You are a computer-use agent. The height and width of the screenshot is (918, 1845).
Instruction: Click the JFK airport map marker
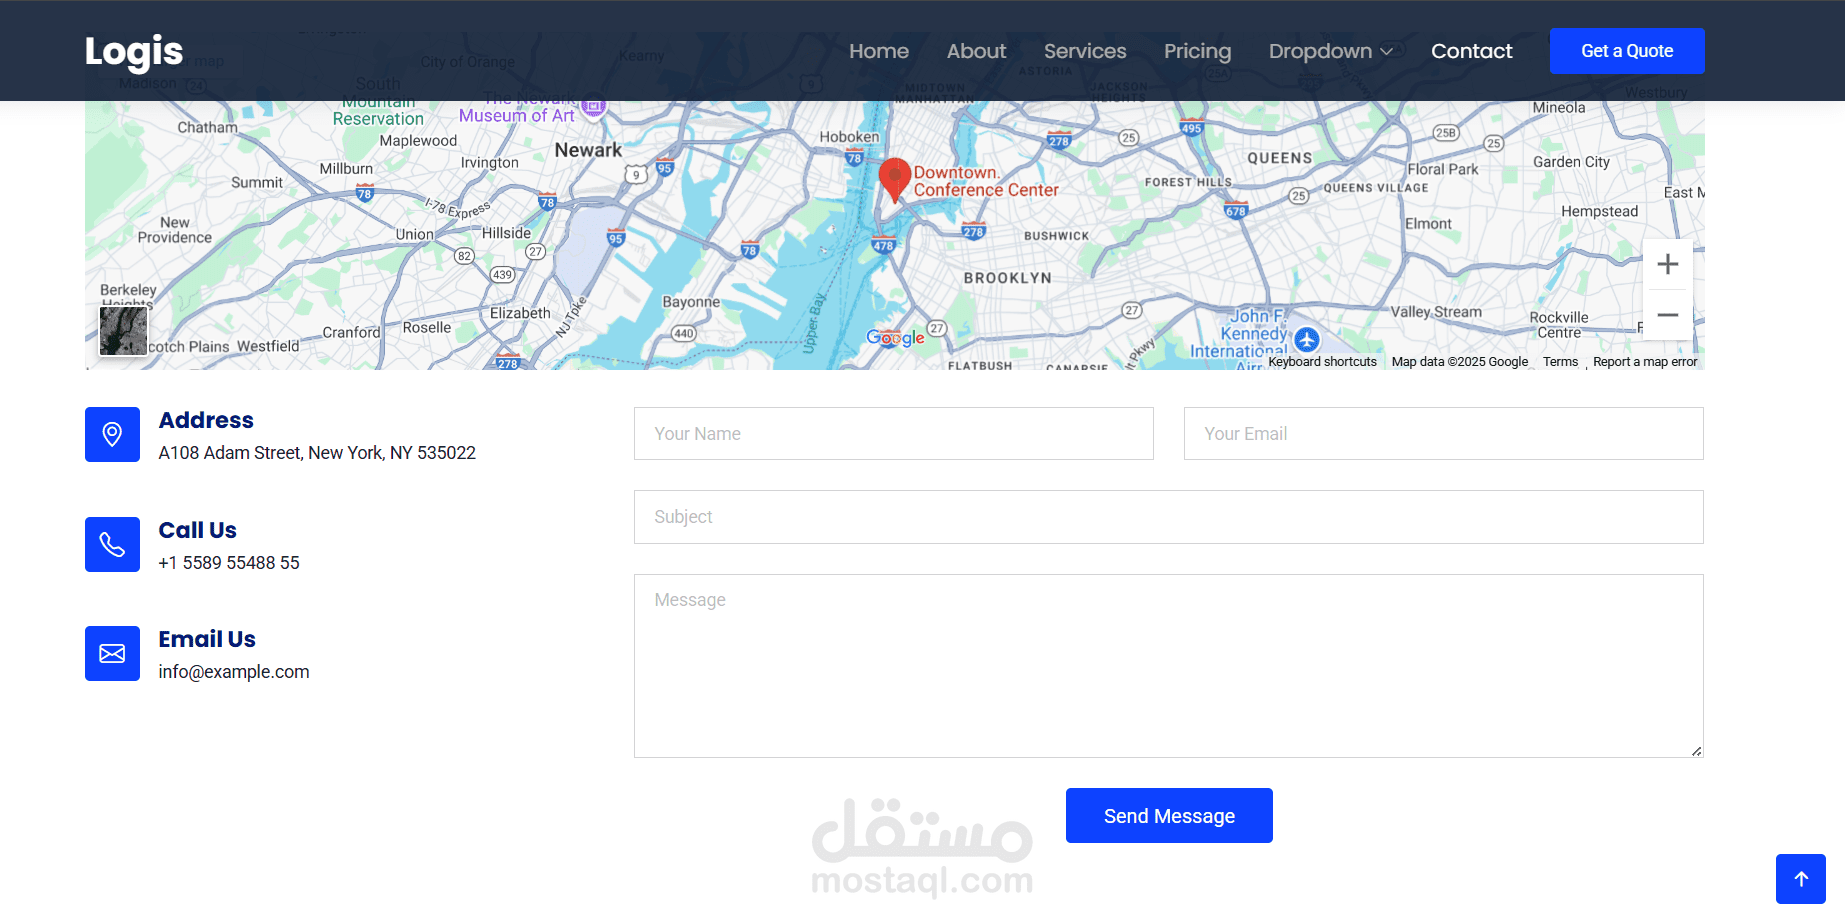point(1307,340)
